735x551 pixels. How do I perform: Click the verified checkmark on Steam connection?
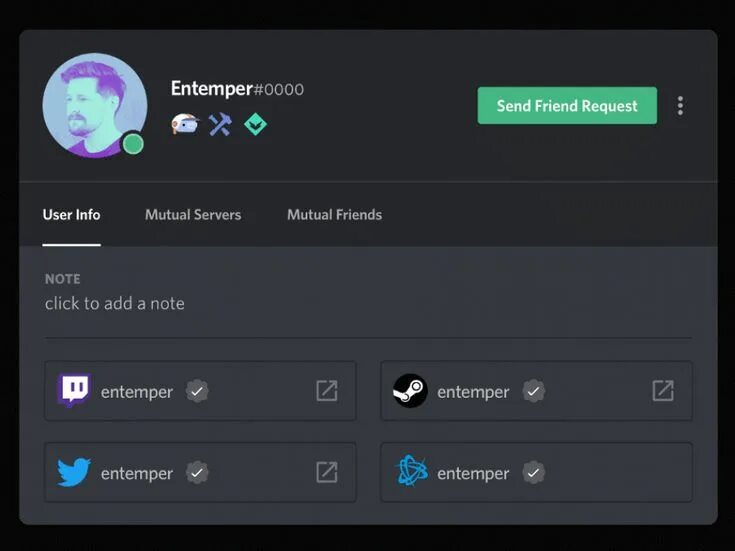(533, 391)
